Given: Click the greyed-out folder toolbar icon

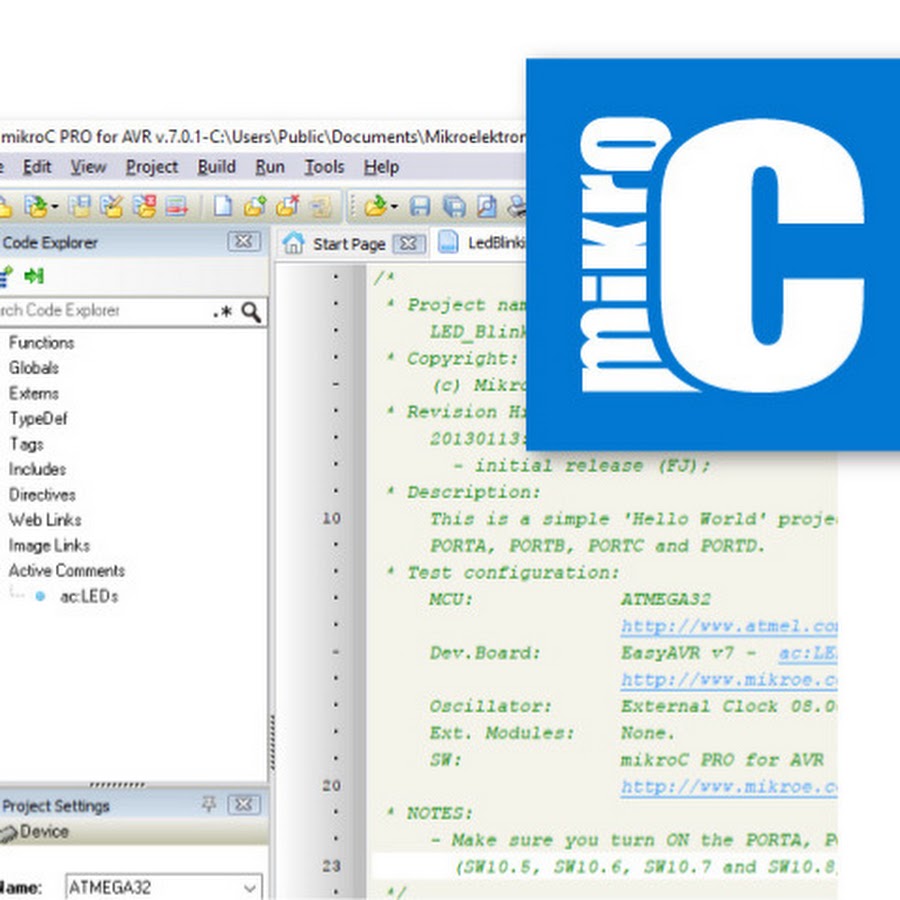Looking at the screenshot, I should click(320, 206).
